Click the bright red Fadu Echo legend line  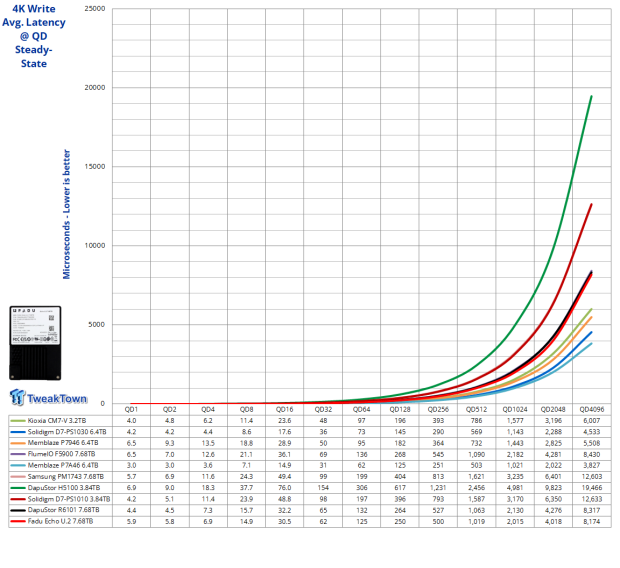coord(18,522)
